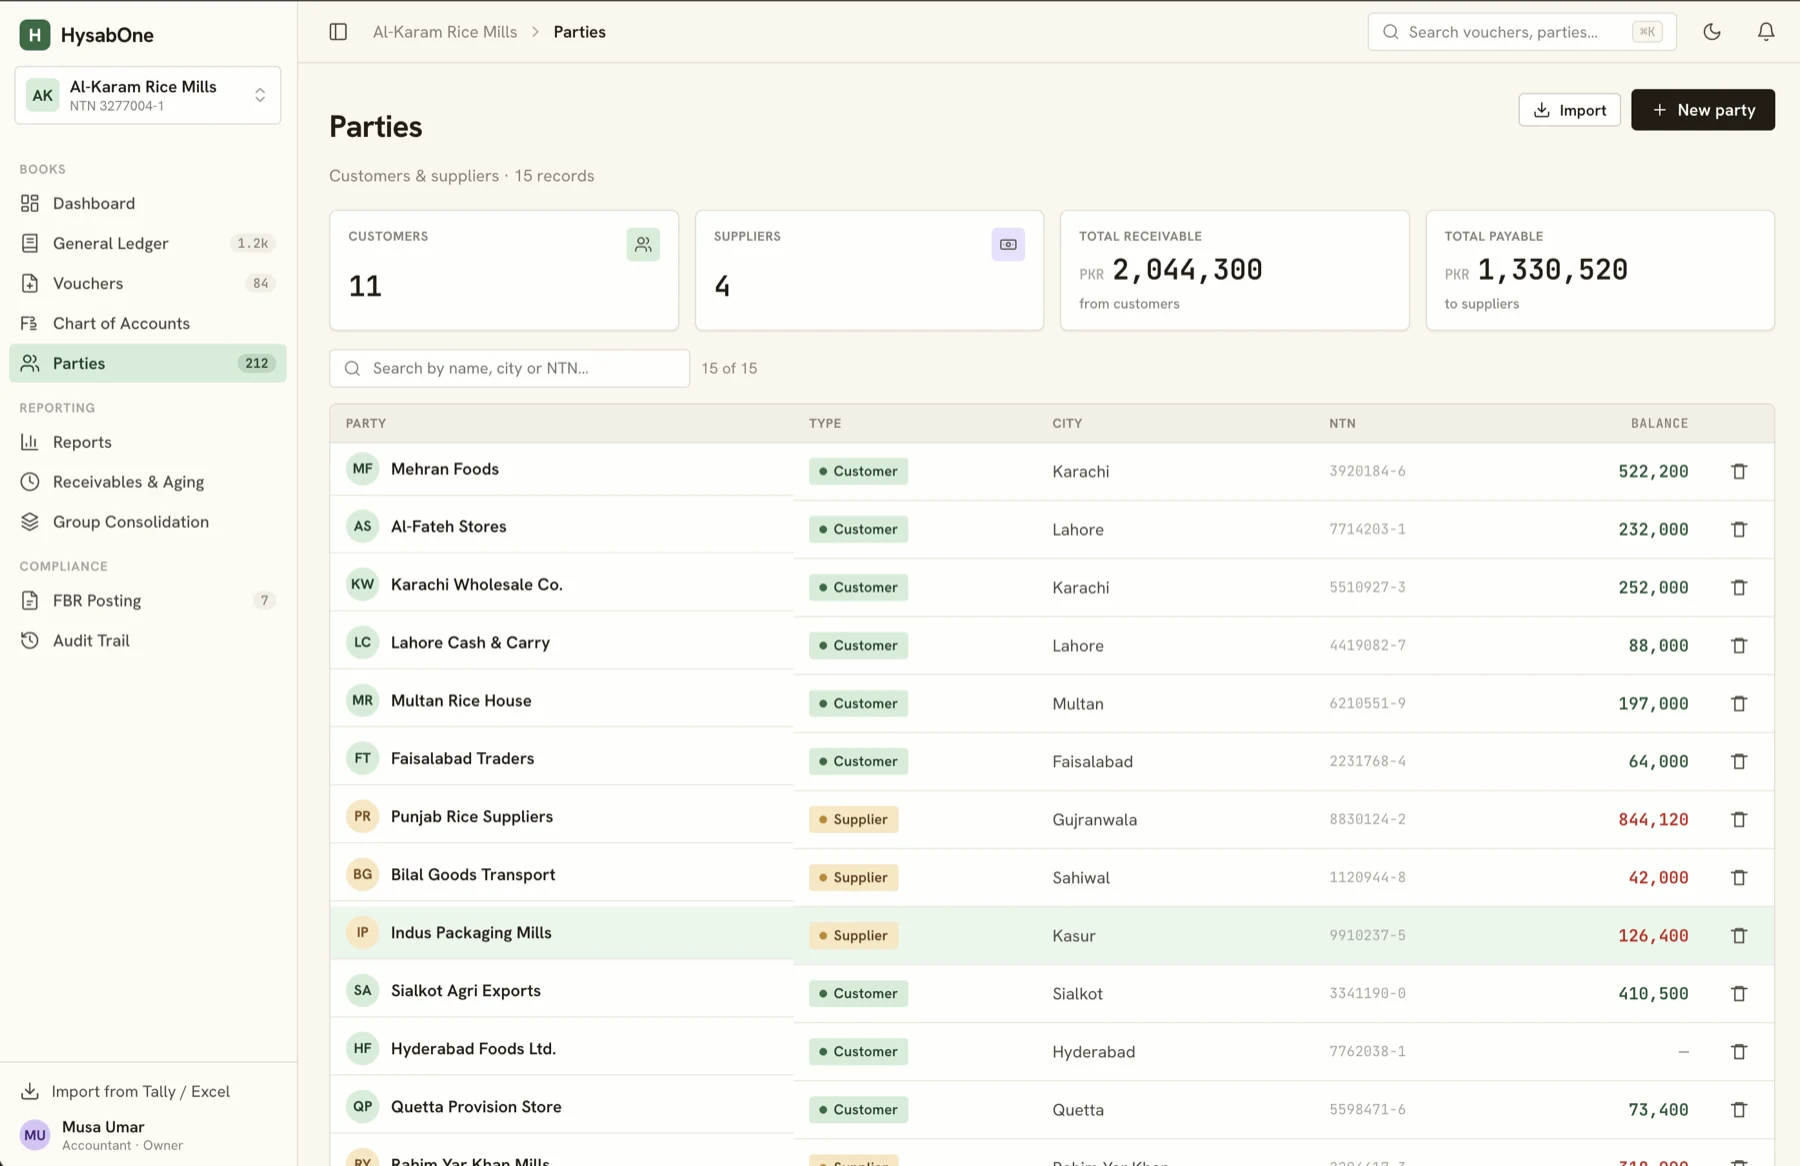Delete Punjab Rice Suppliers with trash icon
This screenshot has height=1166, width=1800.
tap(1739, 819)
